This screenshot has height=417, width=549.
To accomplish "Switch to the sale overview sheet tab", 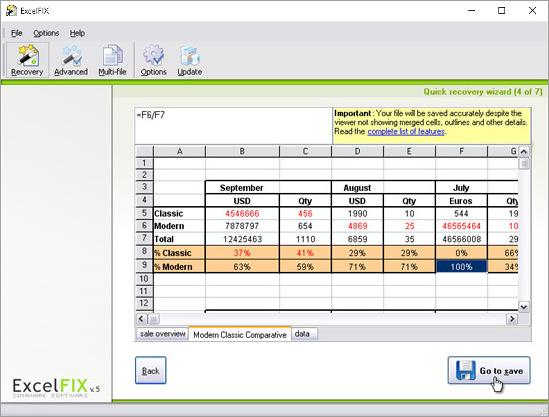I will (x=162, y=334).
